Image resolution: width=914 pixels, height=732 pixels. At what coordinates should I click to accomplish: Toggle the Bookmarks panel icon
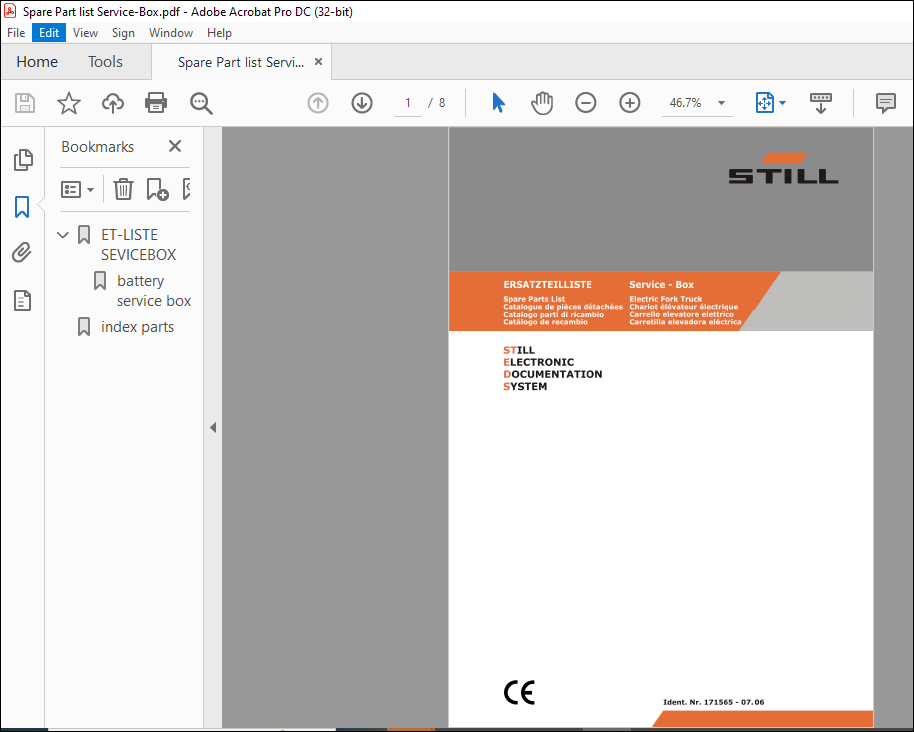tap(22, 207)
